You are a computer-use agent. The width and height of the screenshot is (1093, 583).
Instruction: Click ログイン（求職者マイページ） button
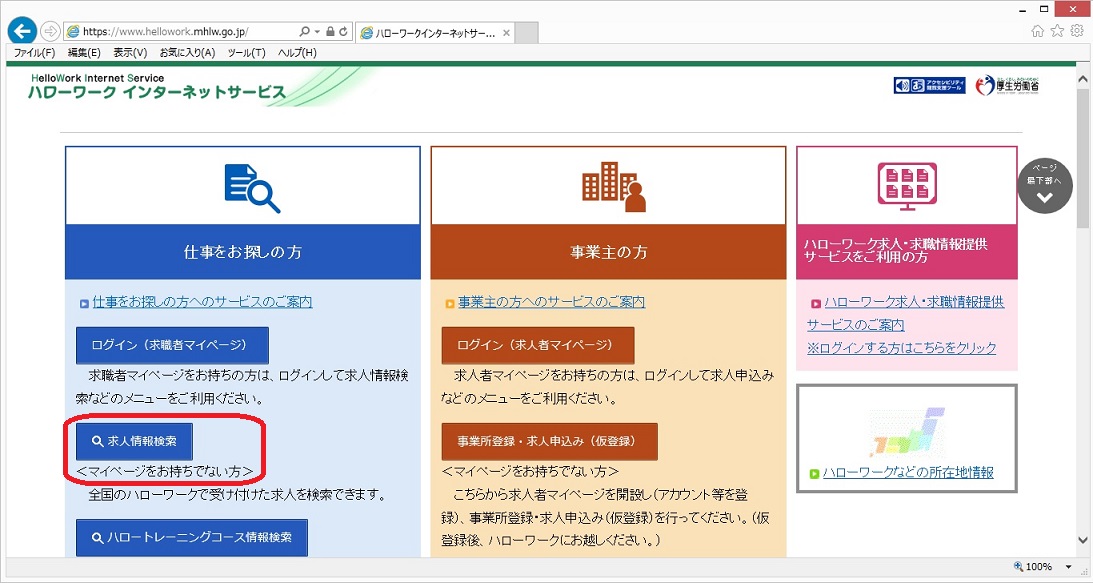coord(172,345)
